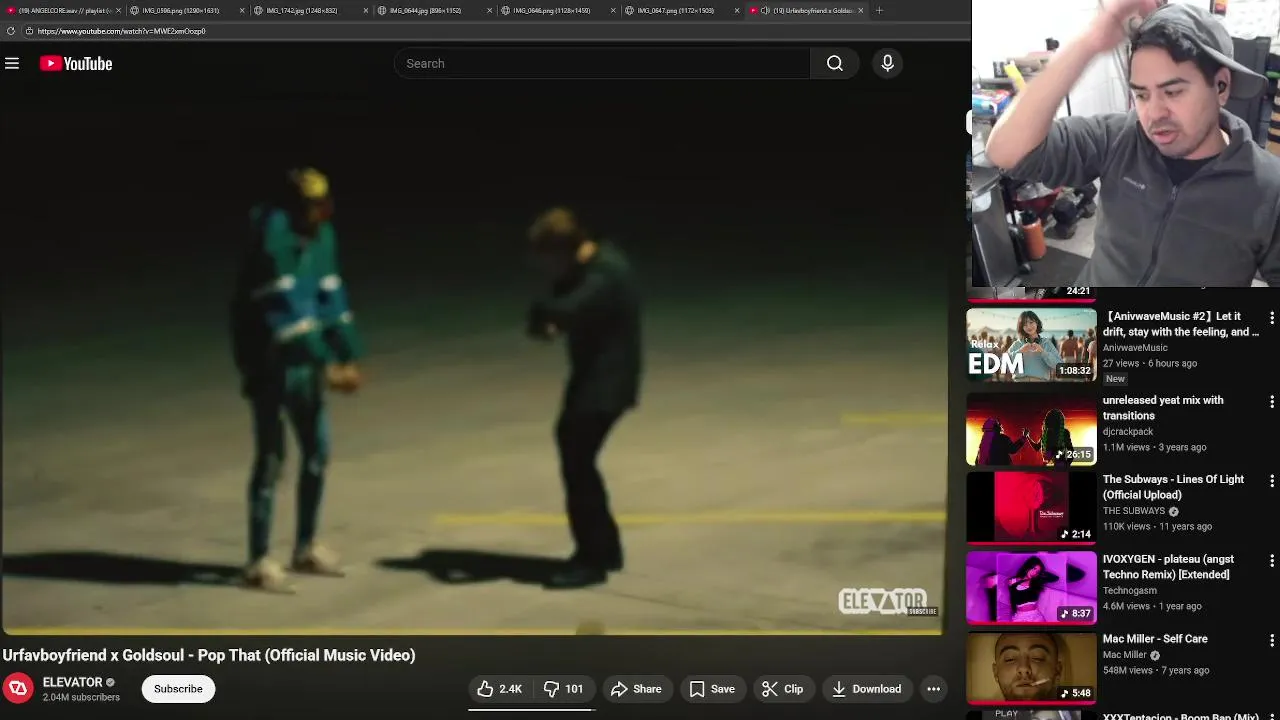The height and width of the screenshot is (720, 1280).
Task: Open 'Mac Miller - Self Care' title
Action: [x=1155, y=639]
